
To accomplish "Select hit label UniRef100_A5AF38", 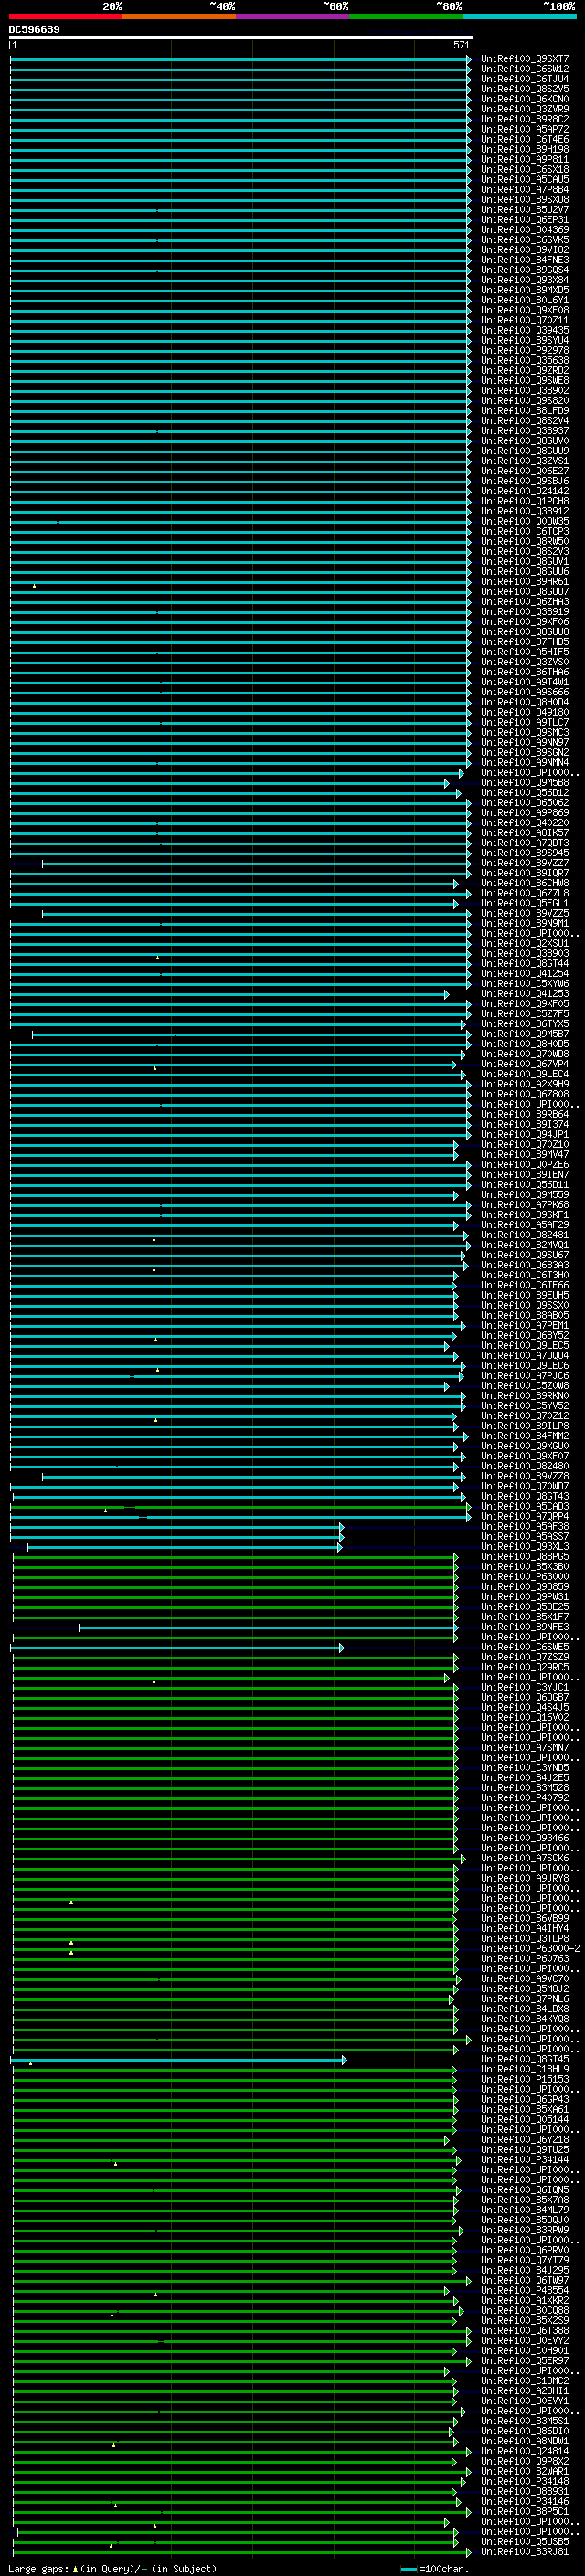I will pyautogui.click(x=525, y=1527).
